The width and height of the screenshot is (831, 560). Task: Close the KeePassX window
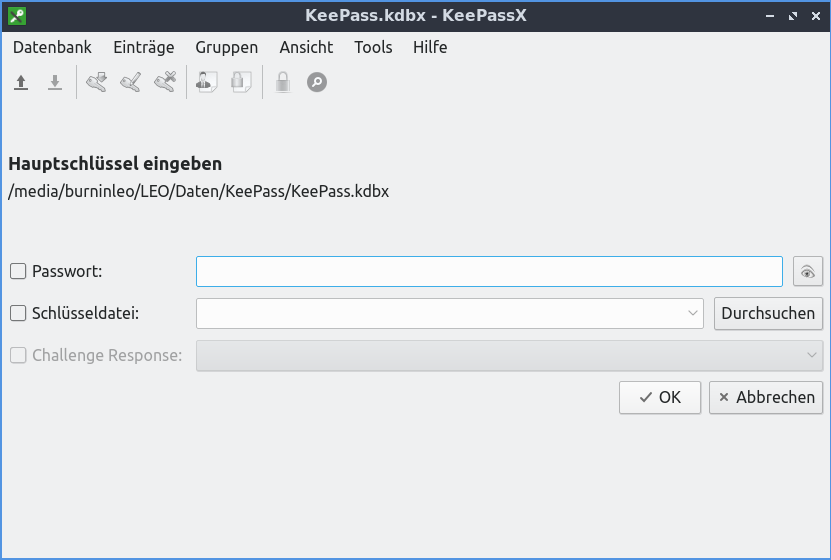click(x=816, y=16)
